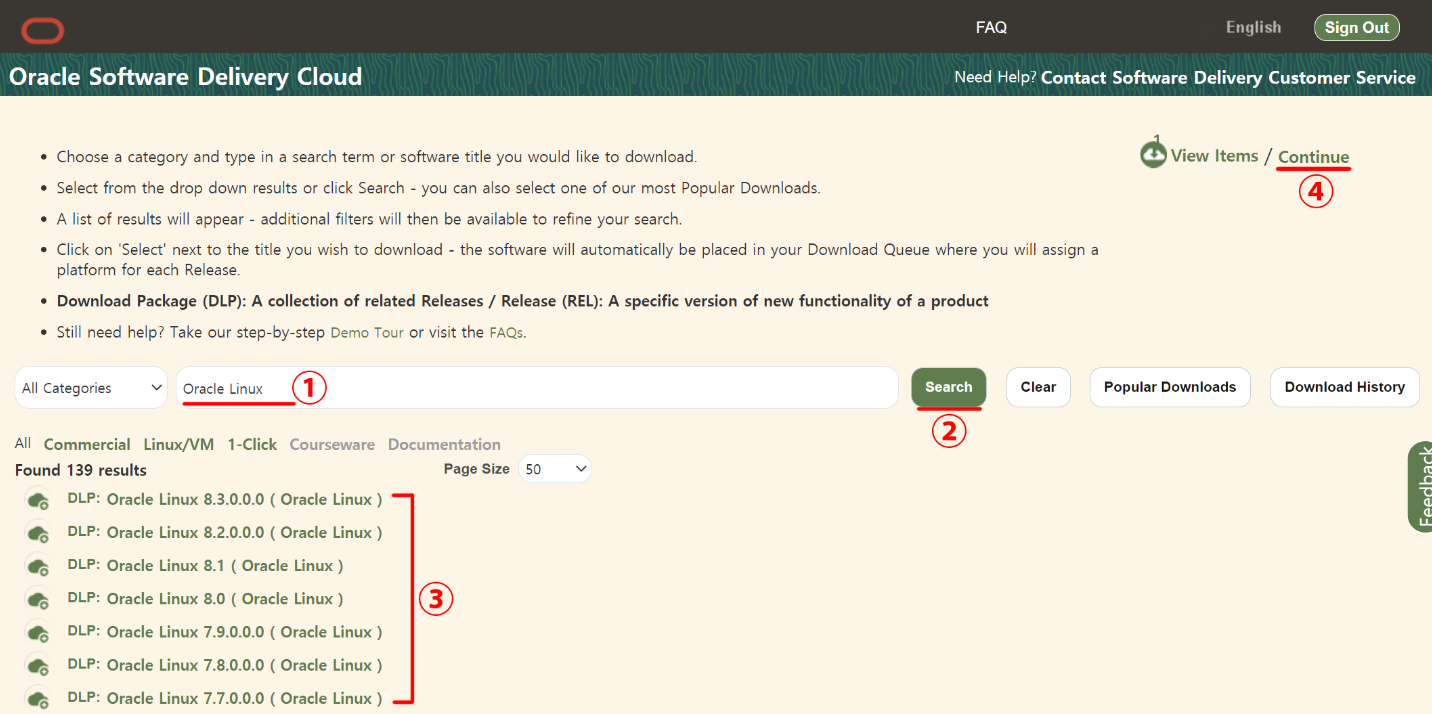
Task: Select the Commercial filter tab
Action: [x=87, y=445]
